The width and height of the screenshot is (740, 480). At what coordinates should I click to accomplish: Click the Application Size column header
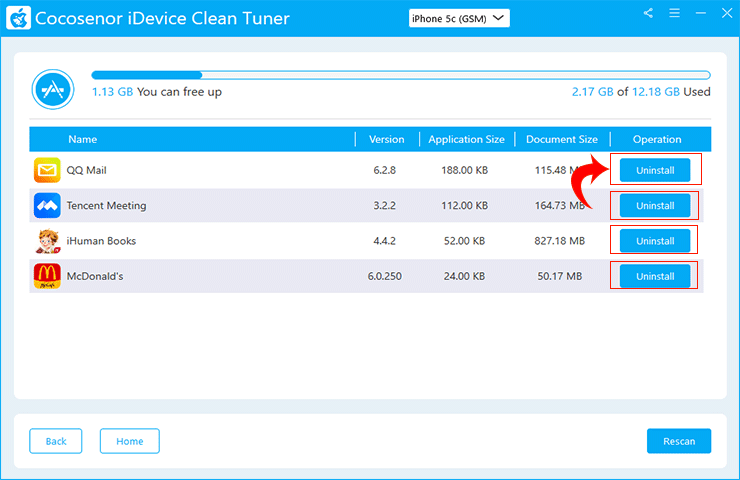(x=466, y=139)
